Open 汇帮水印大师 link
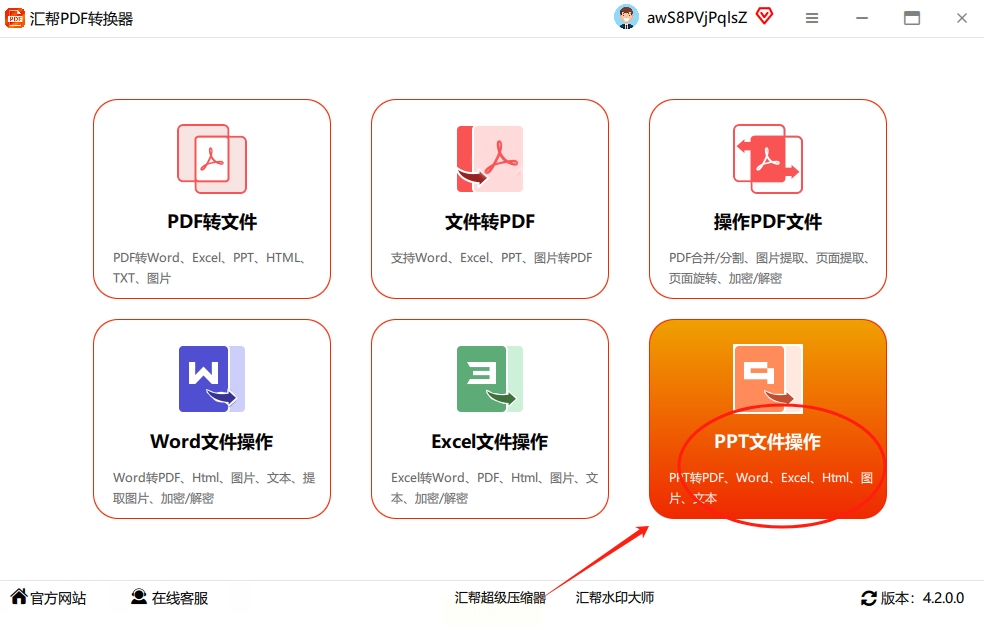 click(x=615, y=598)
